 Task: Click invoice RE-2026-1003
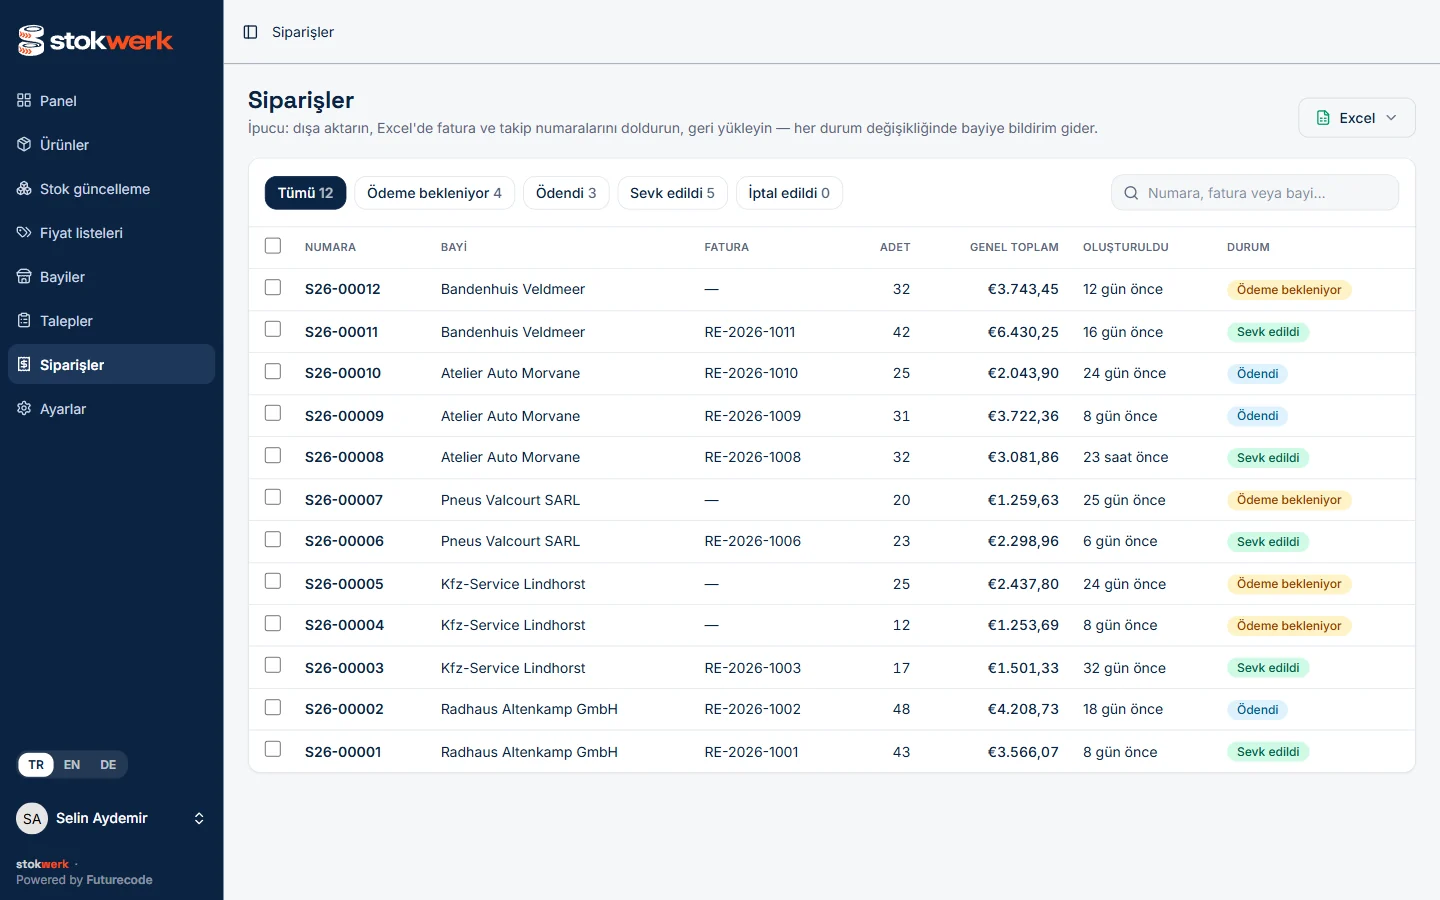pyautogui.click(x=753, y=668)
